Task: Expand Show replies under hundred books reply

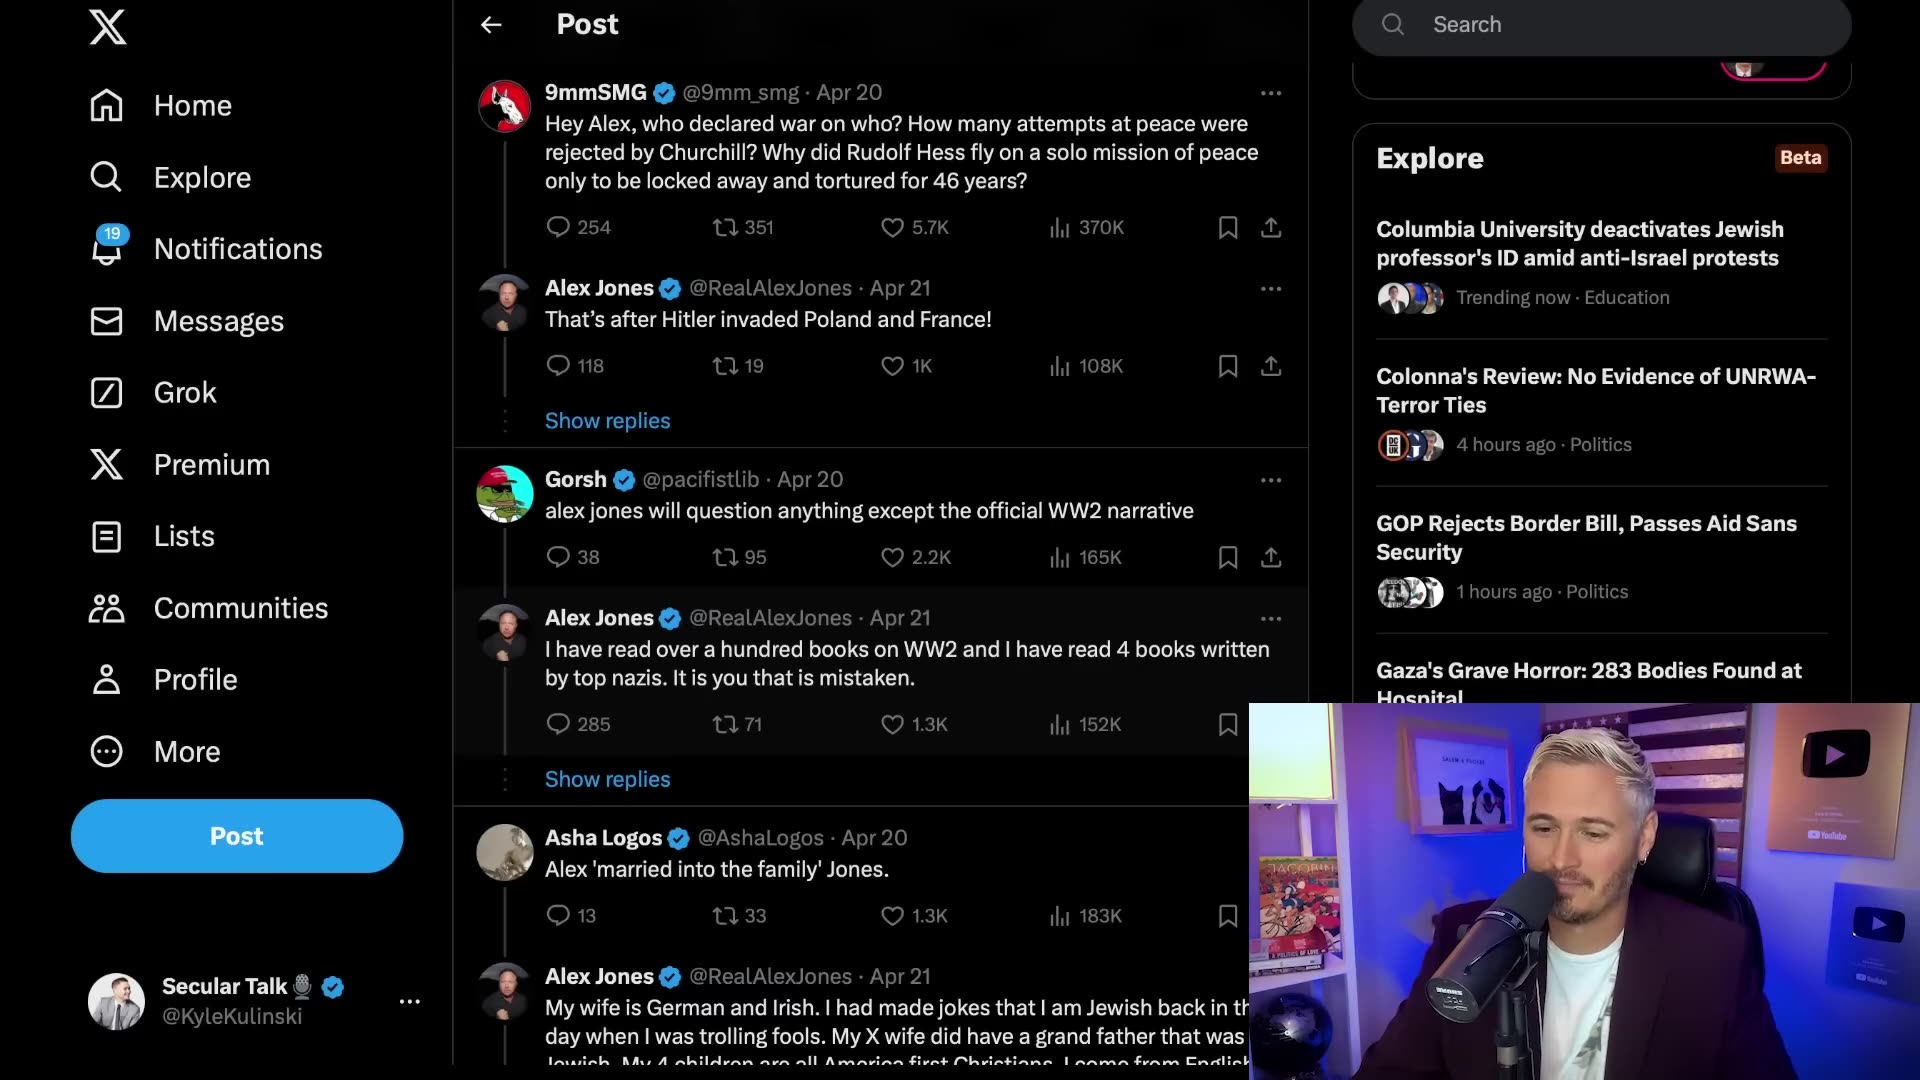Action: tap(607, 779)
